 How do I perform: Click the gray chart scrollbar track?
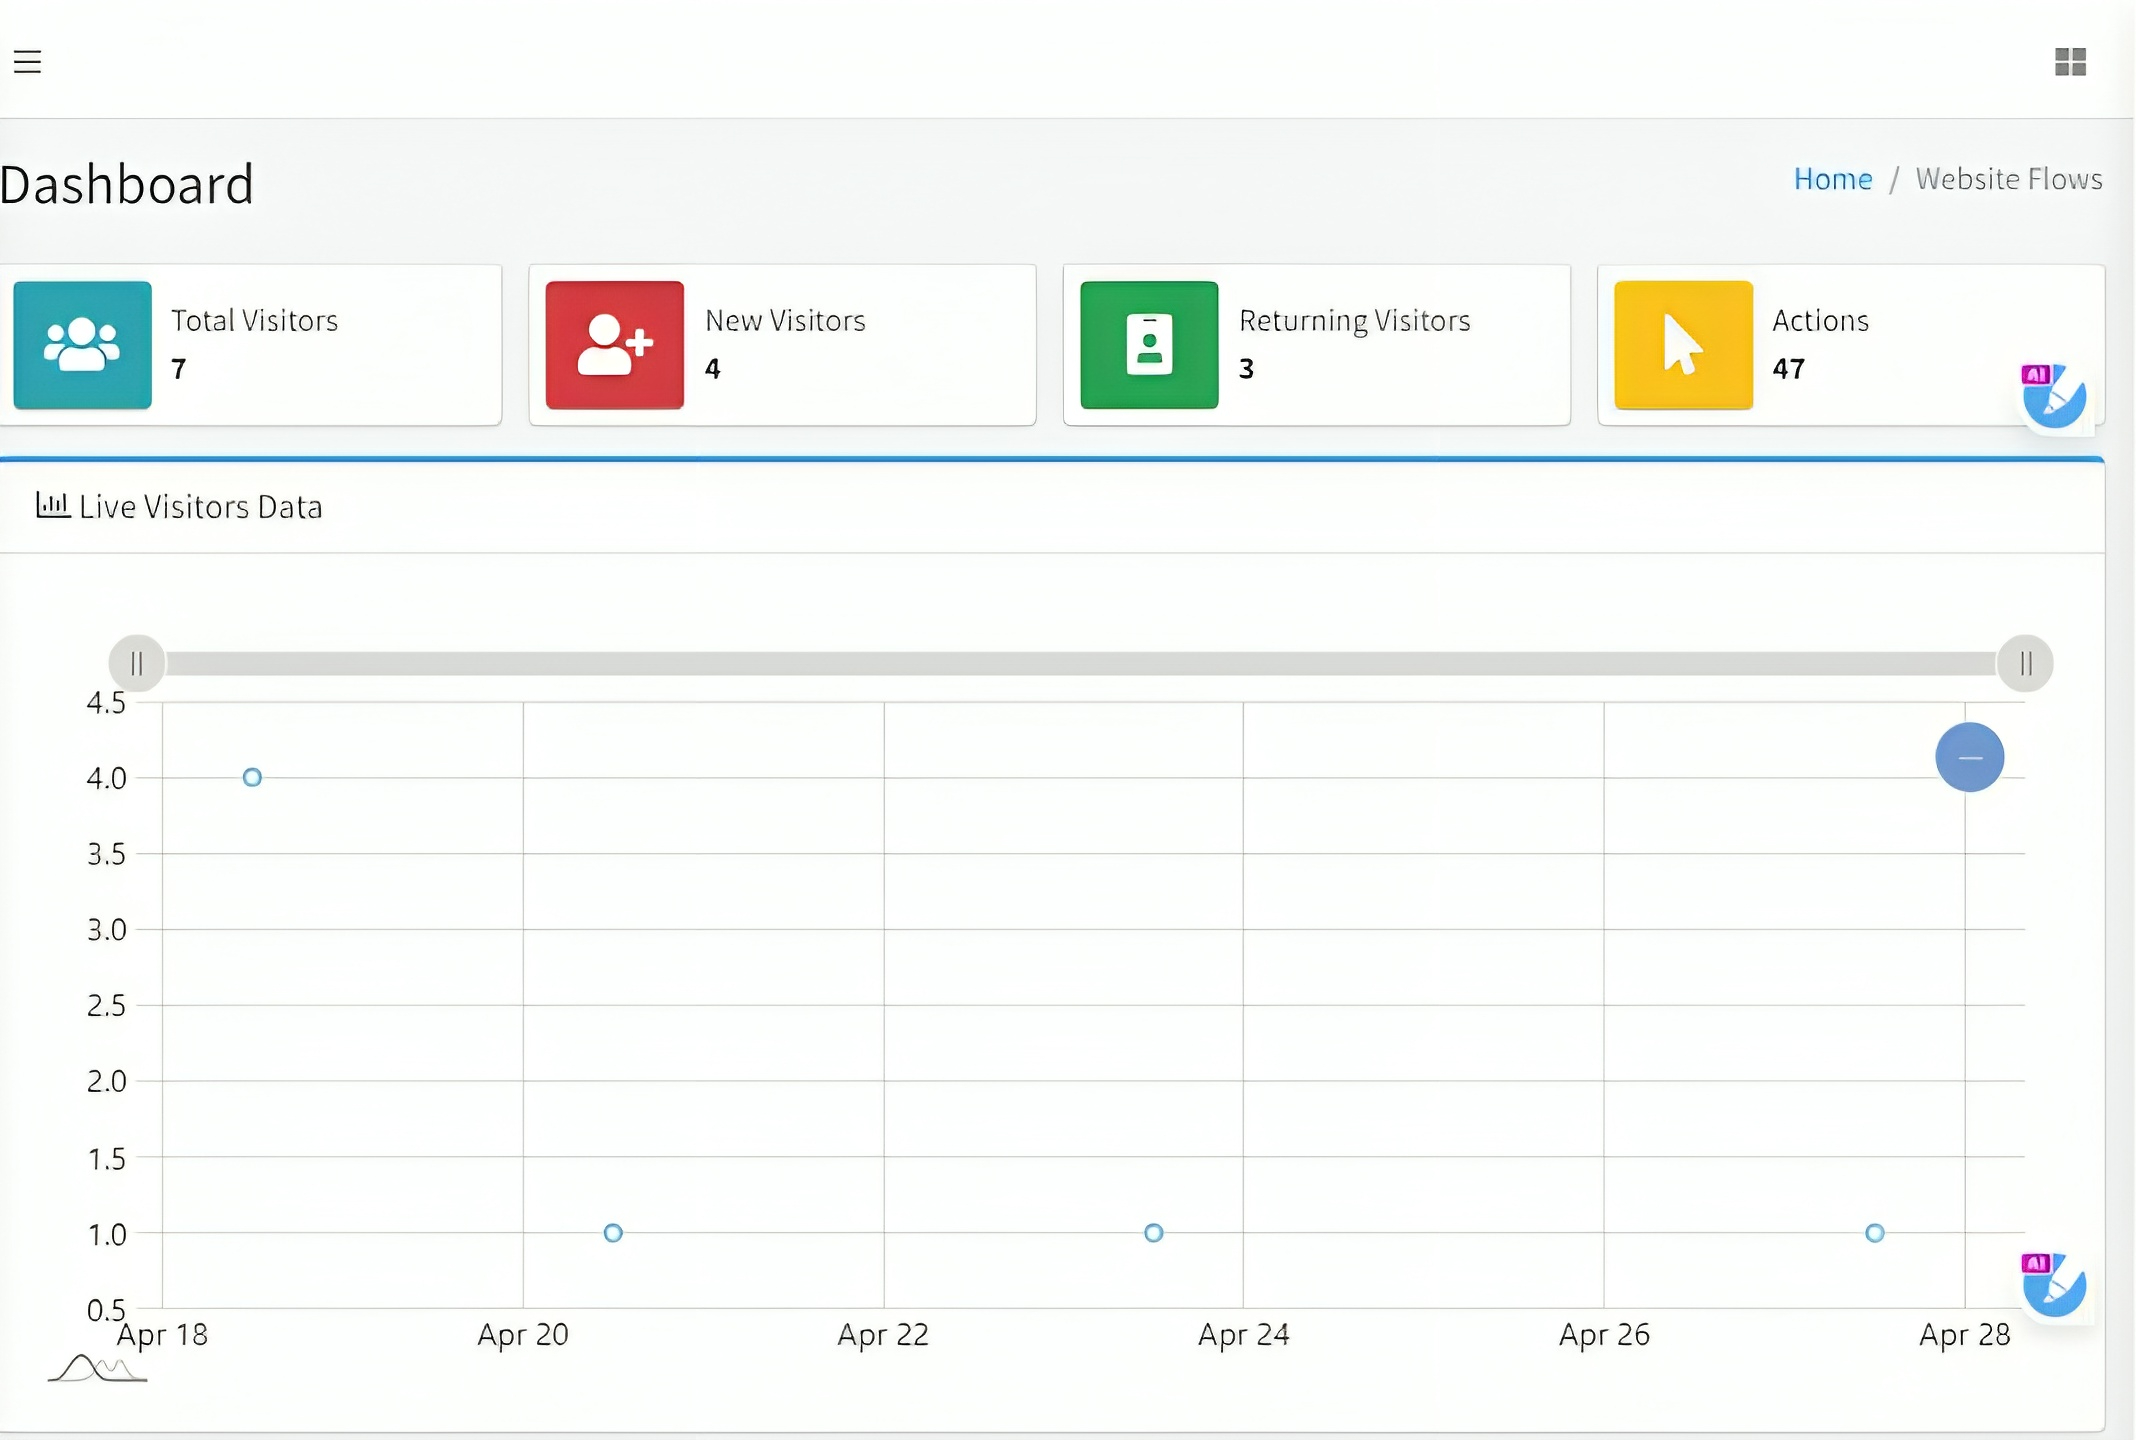[1080, 663]
